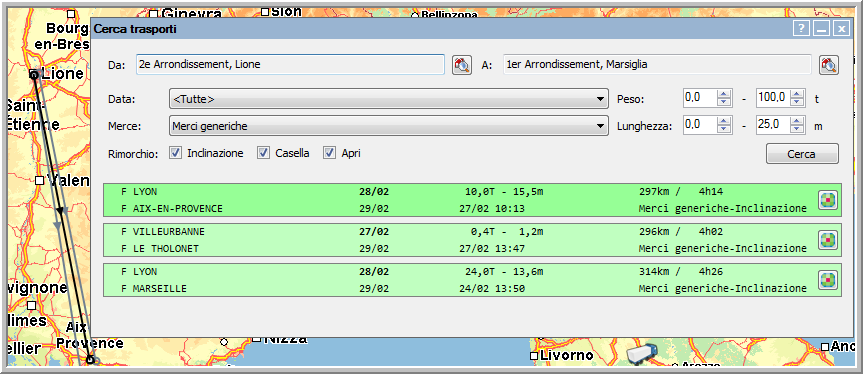Toggle the Inclinazione trailer checkbox
863x374 pixels.
176,153
